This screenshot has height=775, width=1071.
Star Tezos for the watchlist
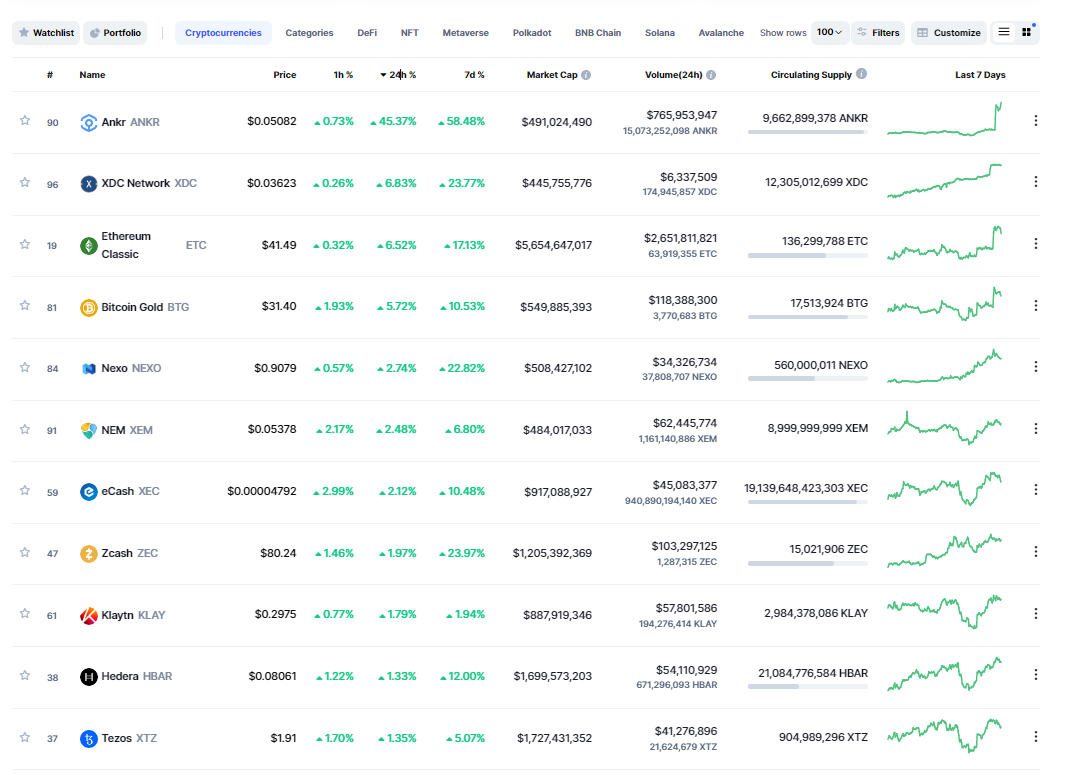coord(25,737)
